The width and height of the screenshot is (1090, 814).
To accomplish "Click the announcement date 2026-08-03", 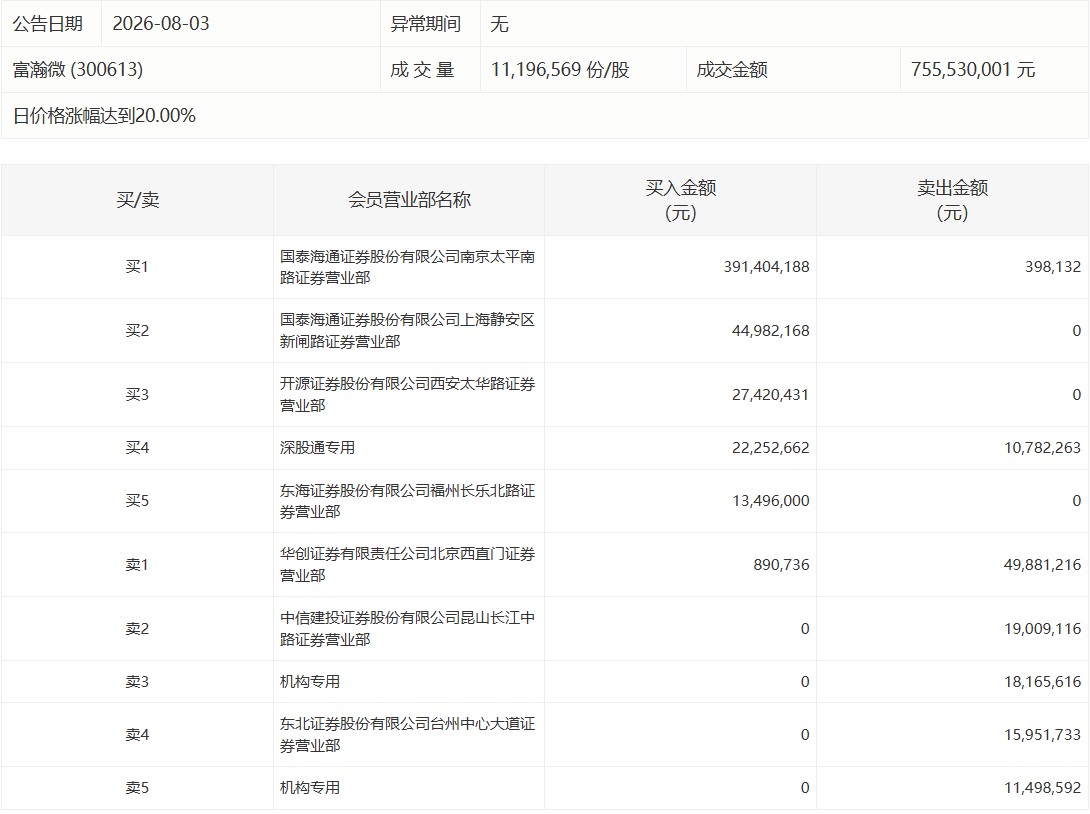I will 161,24.
